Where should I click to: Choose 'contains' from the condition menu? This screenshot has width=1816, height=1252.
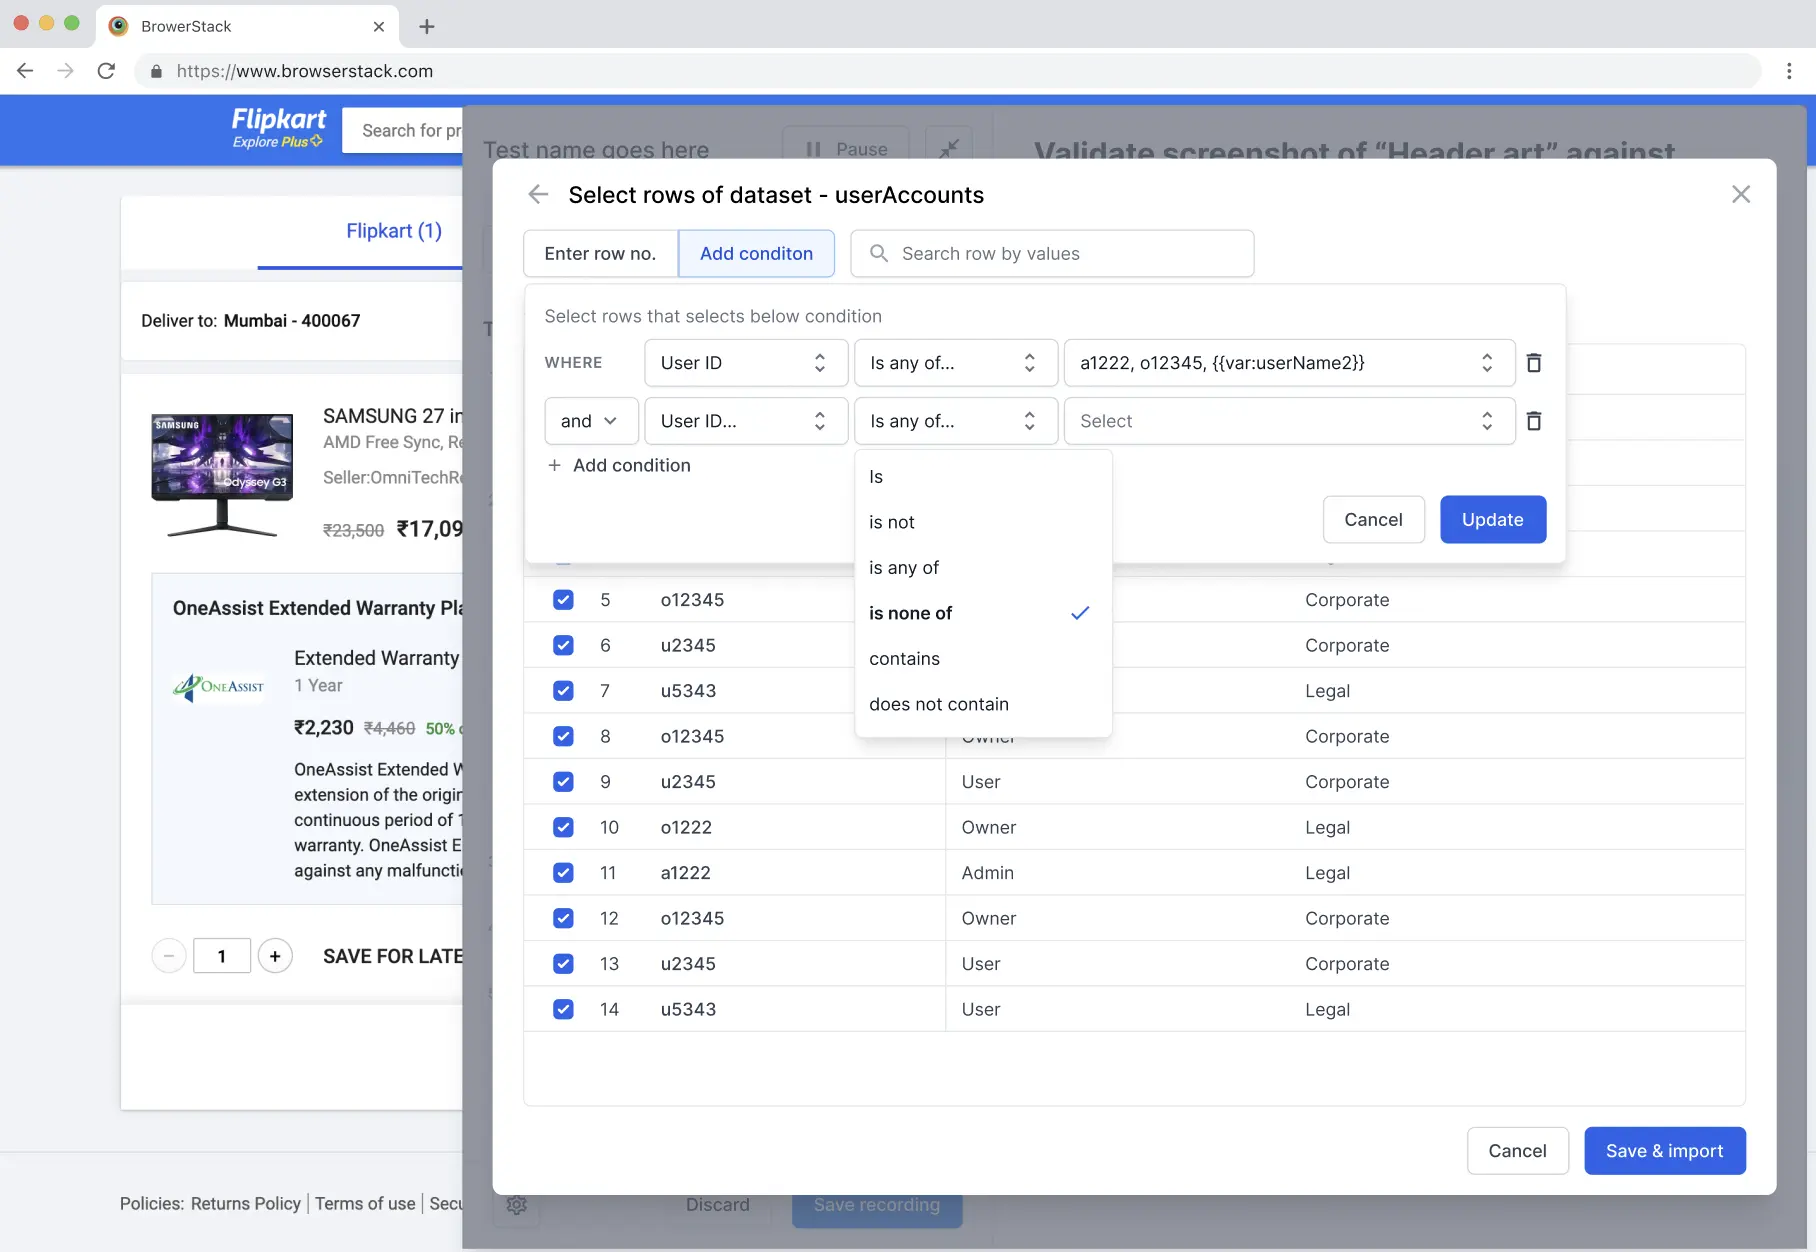click(904, 658)
